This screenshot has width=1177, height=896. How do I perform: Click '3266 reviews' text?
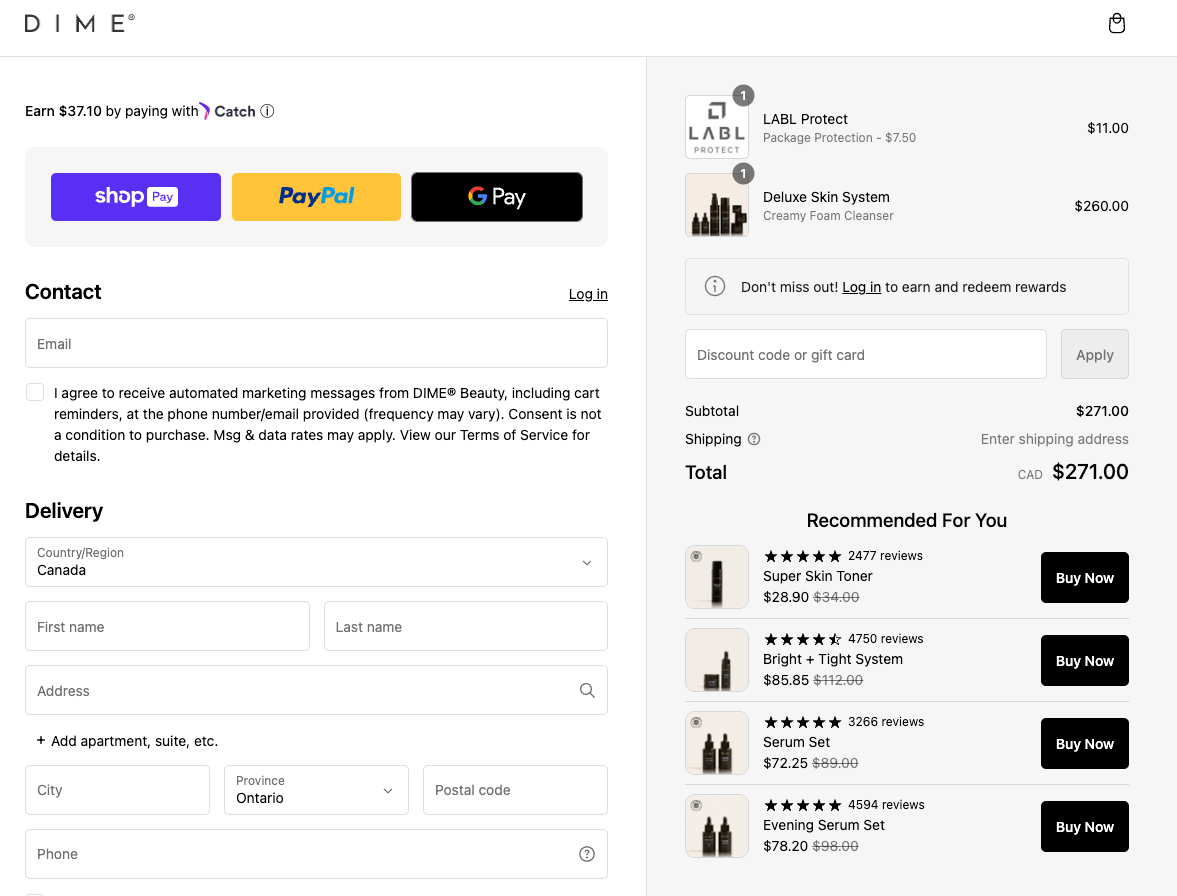(x=886, y=722)
